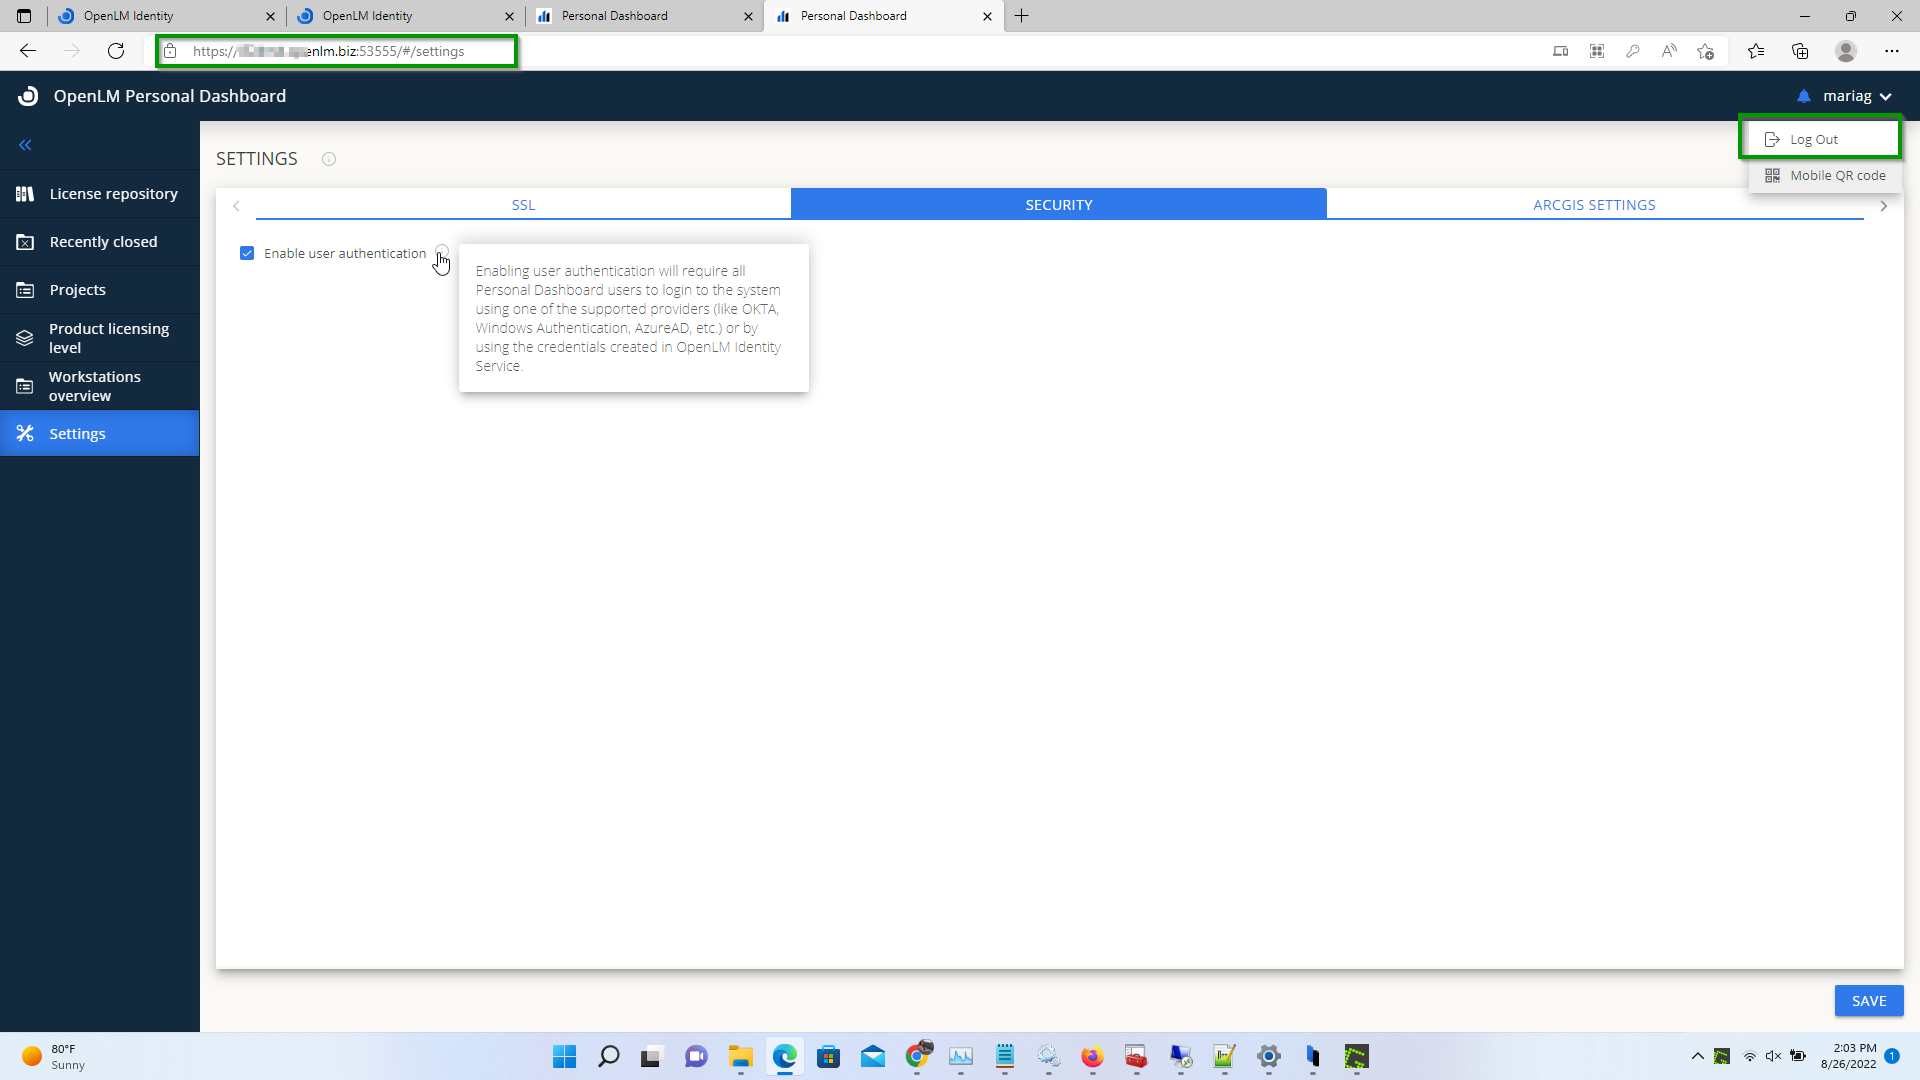1920x1080 pixels.
Task: Click the info icon next to SETTINGS
Action: 329,159
